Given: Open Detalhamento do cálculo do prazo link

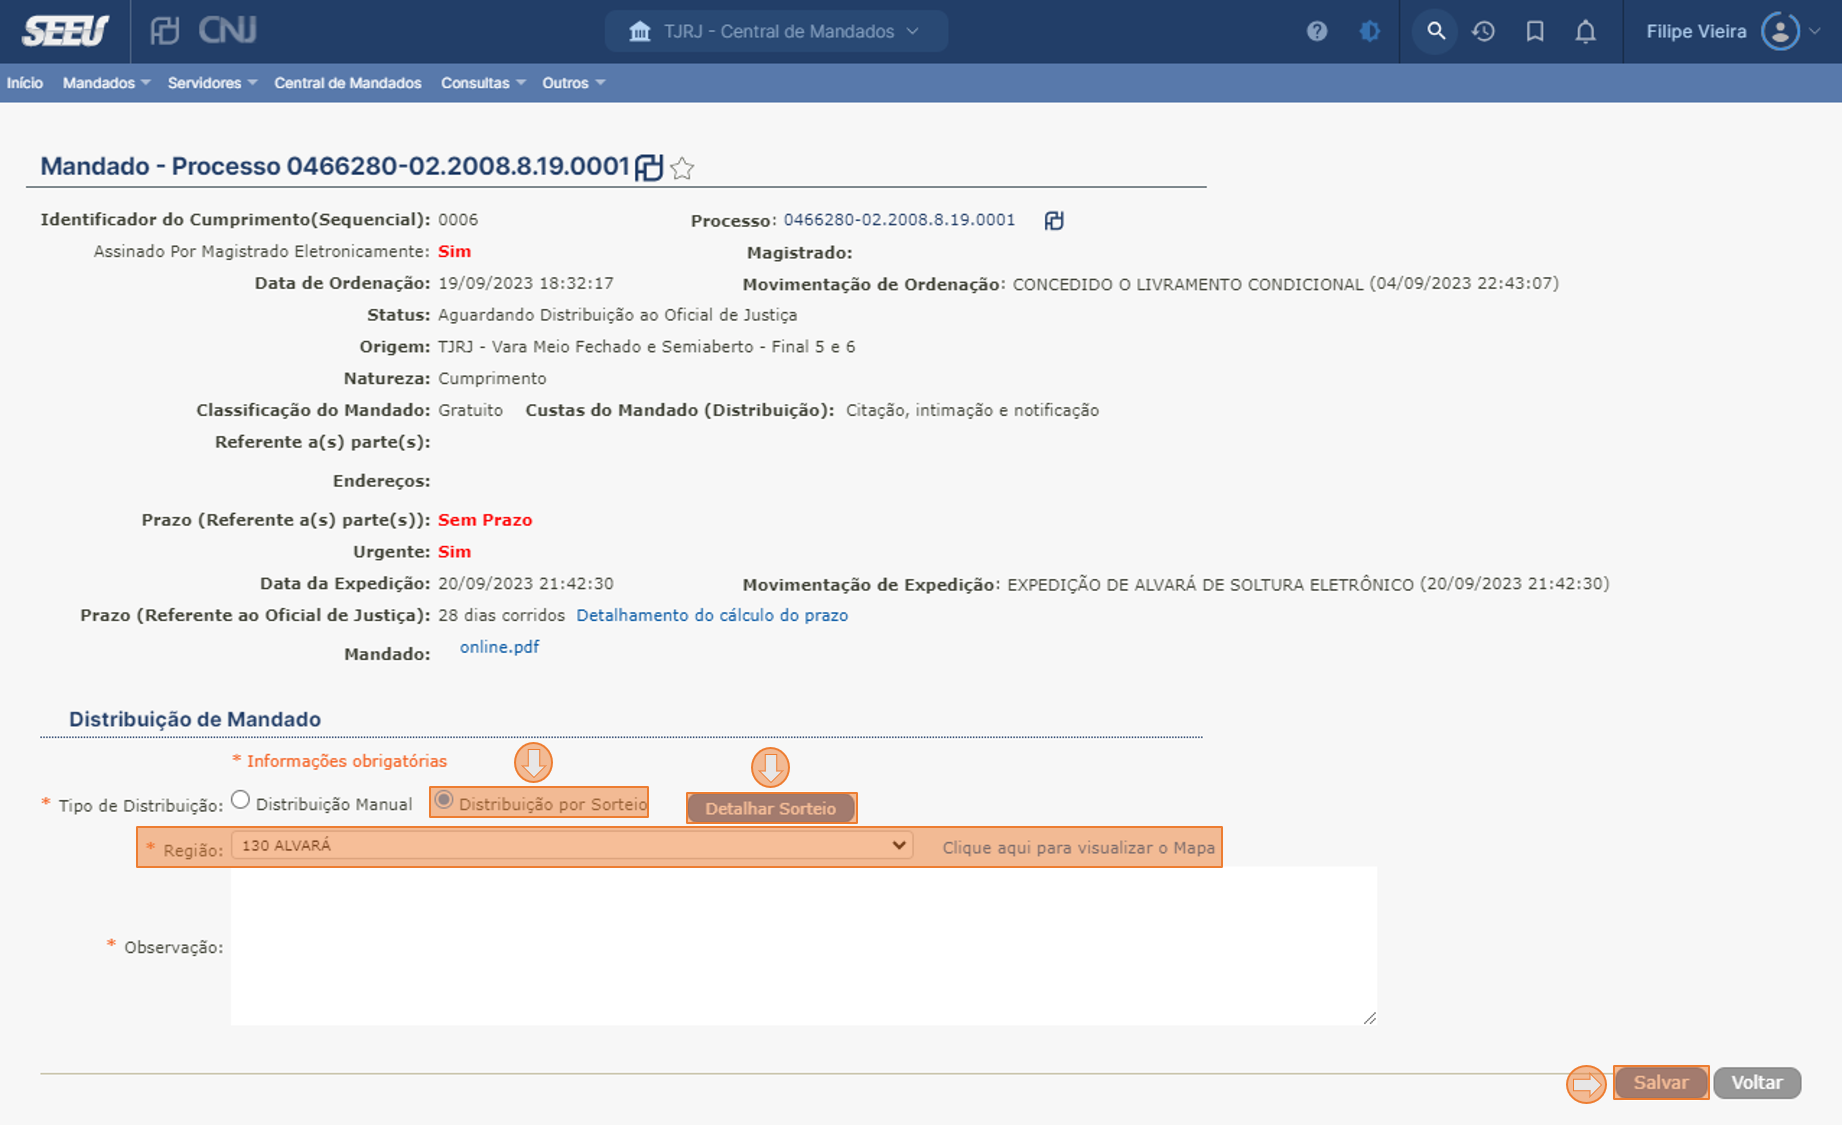Looking at the screenshot, I should click(712, 615).
